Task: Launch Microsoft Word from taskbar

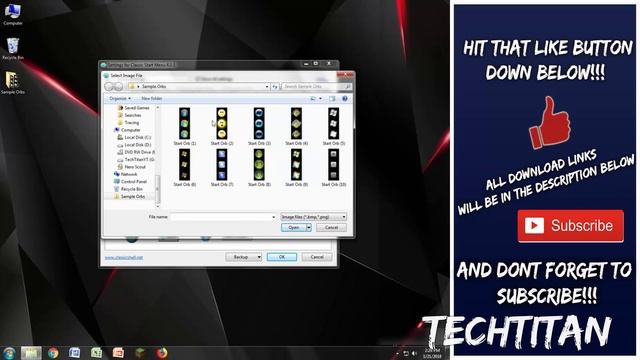Action: tap(75, 353)
